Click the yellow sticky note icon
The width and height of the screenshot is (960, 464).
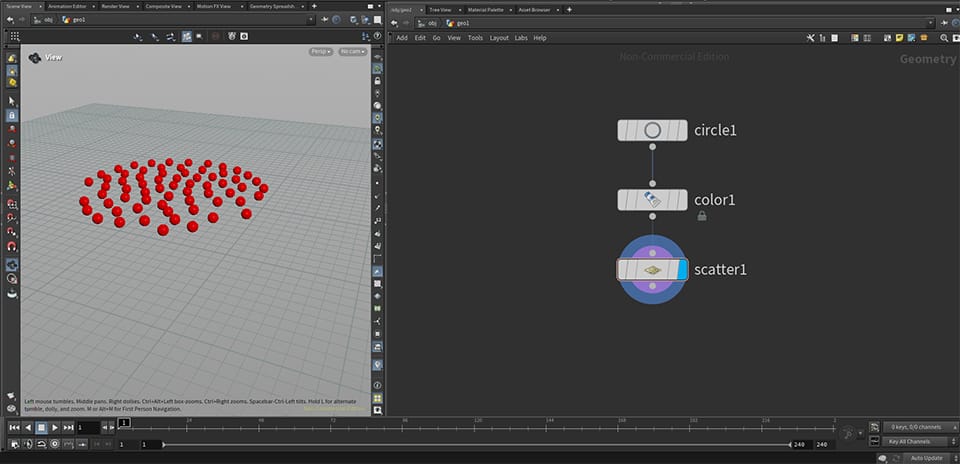point(900,38)
